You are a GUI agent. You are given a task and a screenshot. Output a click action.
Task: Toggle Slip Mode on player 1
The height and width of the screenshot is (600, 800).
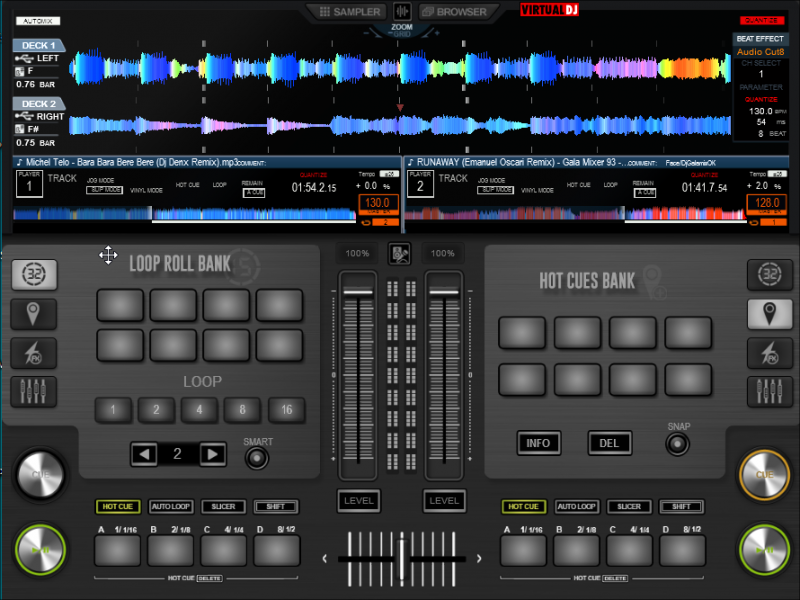coord(105,190)
